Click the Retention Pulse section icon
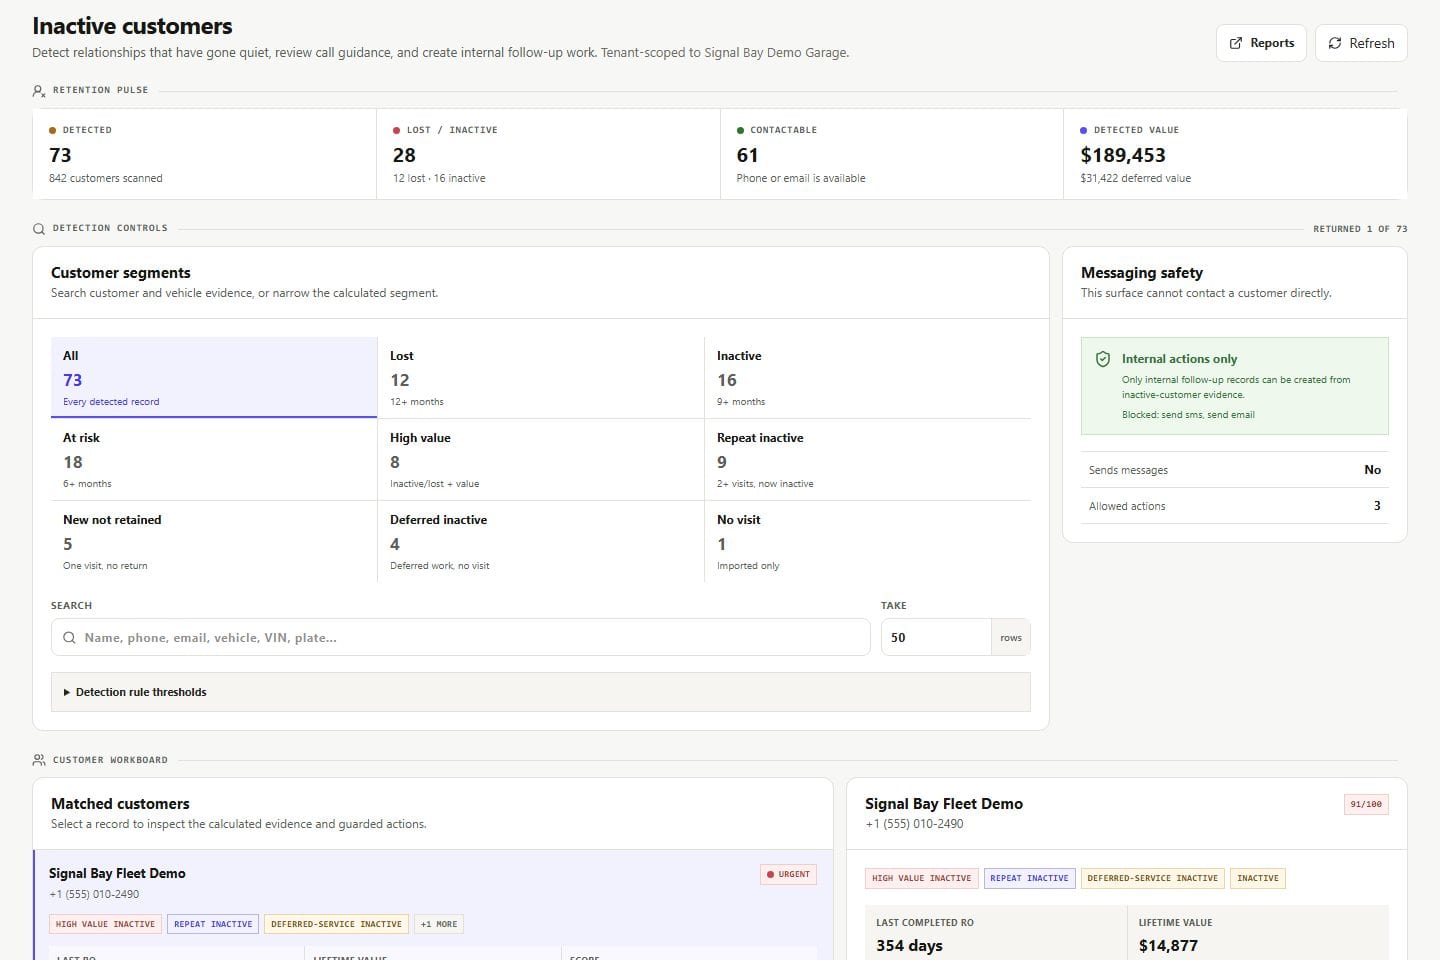 [39, 90]
